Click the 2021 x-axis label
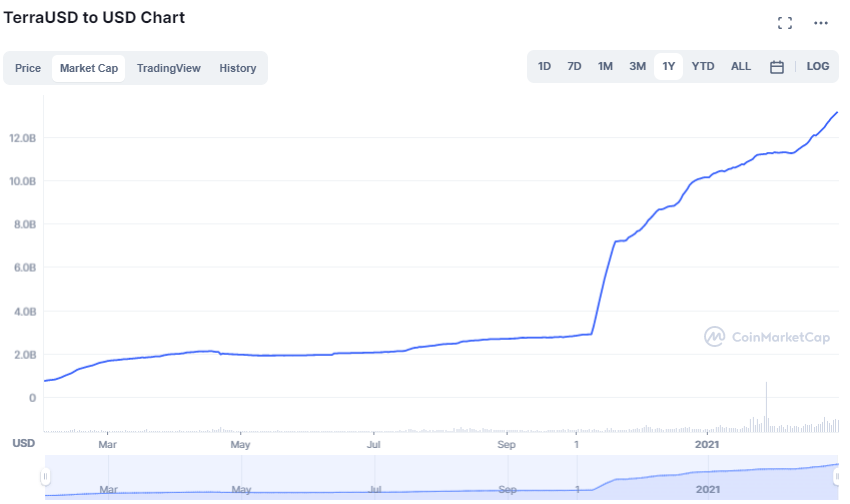The image size is (850, 504). coord(707,444)
